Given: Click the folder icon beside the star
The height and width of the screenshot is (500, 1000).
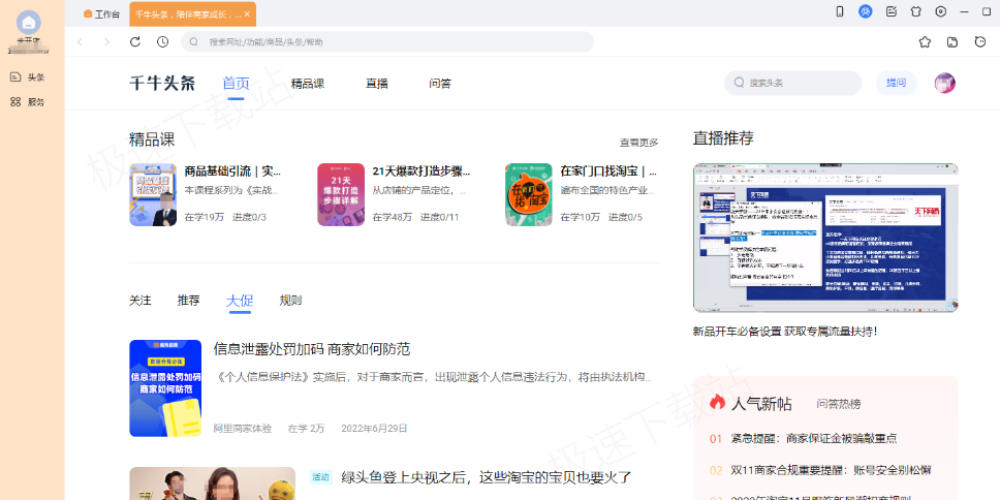Looking at the screenshot, I should 952,42.
